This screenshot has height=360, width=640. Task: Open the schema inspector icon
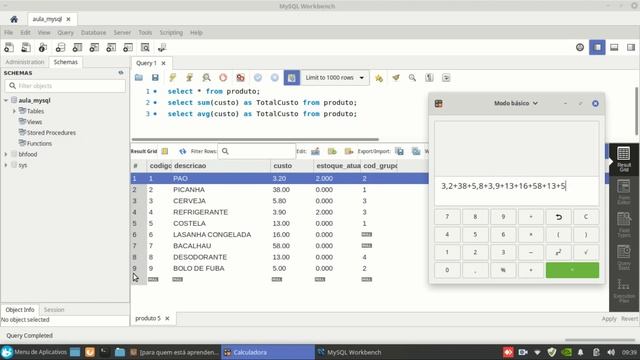coord(43,48)
